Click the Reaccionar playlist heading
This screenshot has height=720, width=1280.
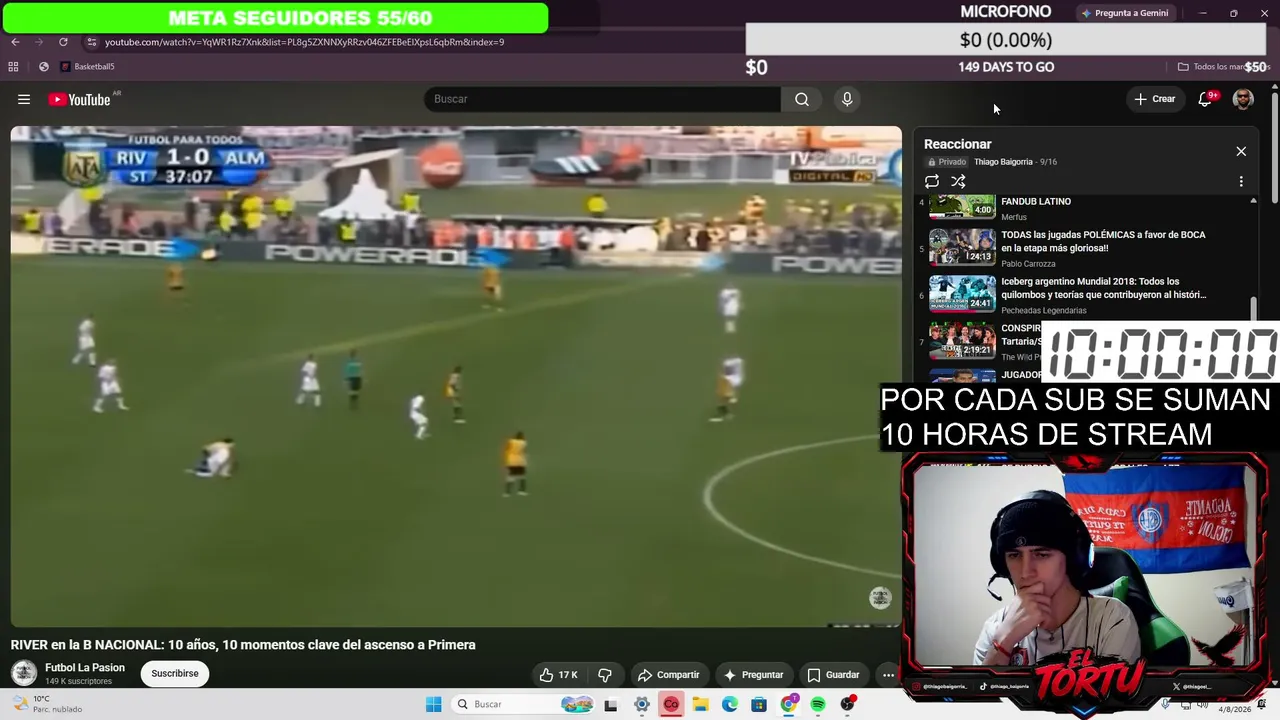[957, 144]
